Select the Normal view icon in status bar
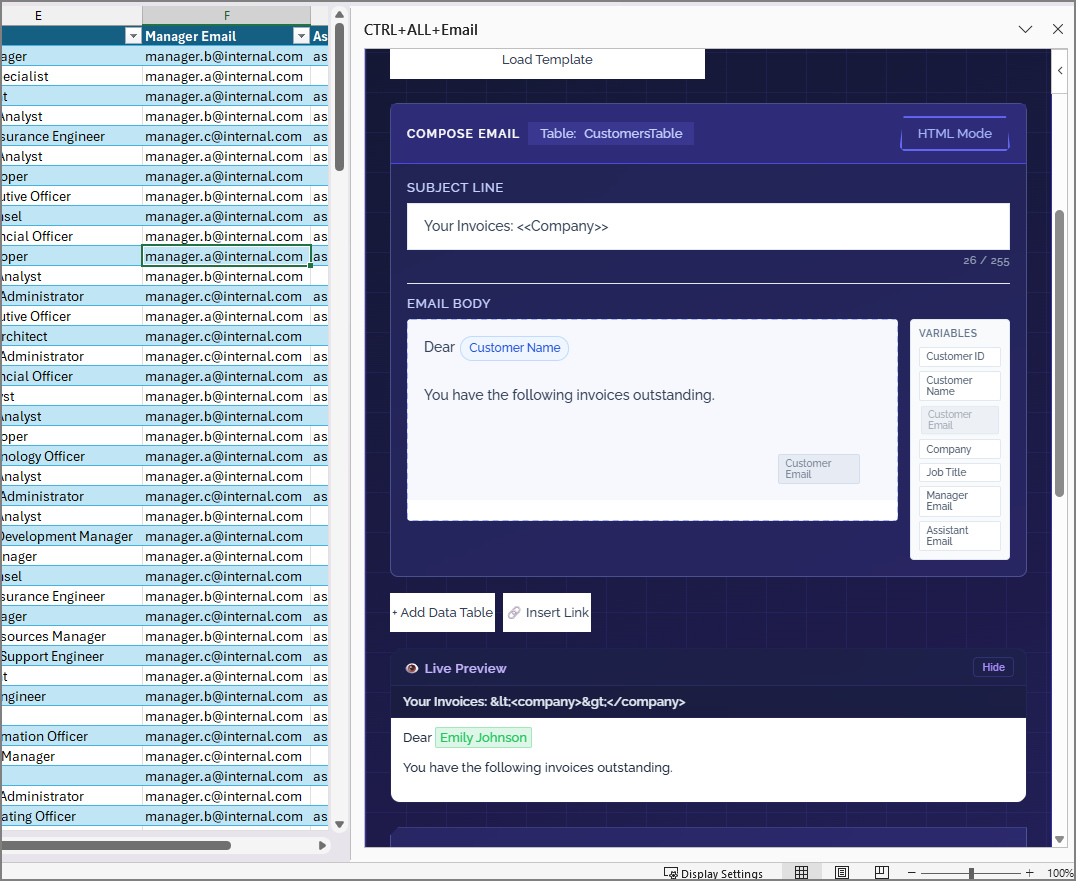Screen dimensions: 1076x881 pos(801,872)
